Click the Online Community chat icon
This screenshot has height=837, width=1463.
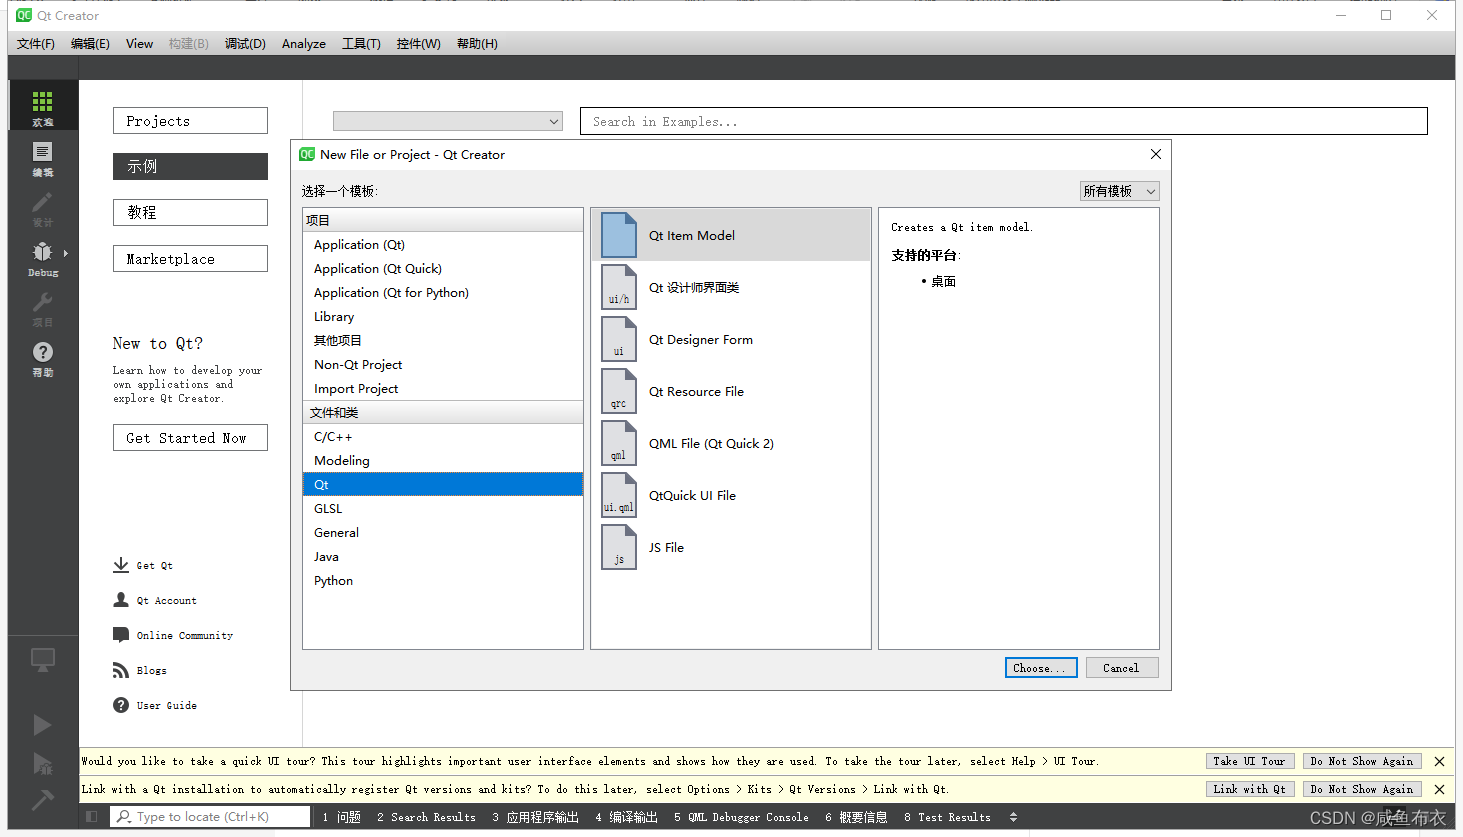tap(121, 635)
